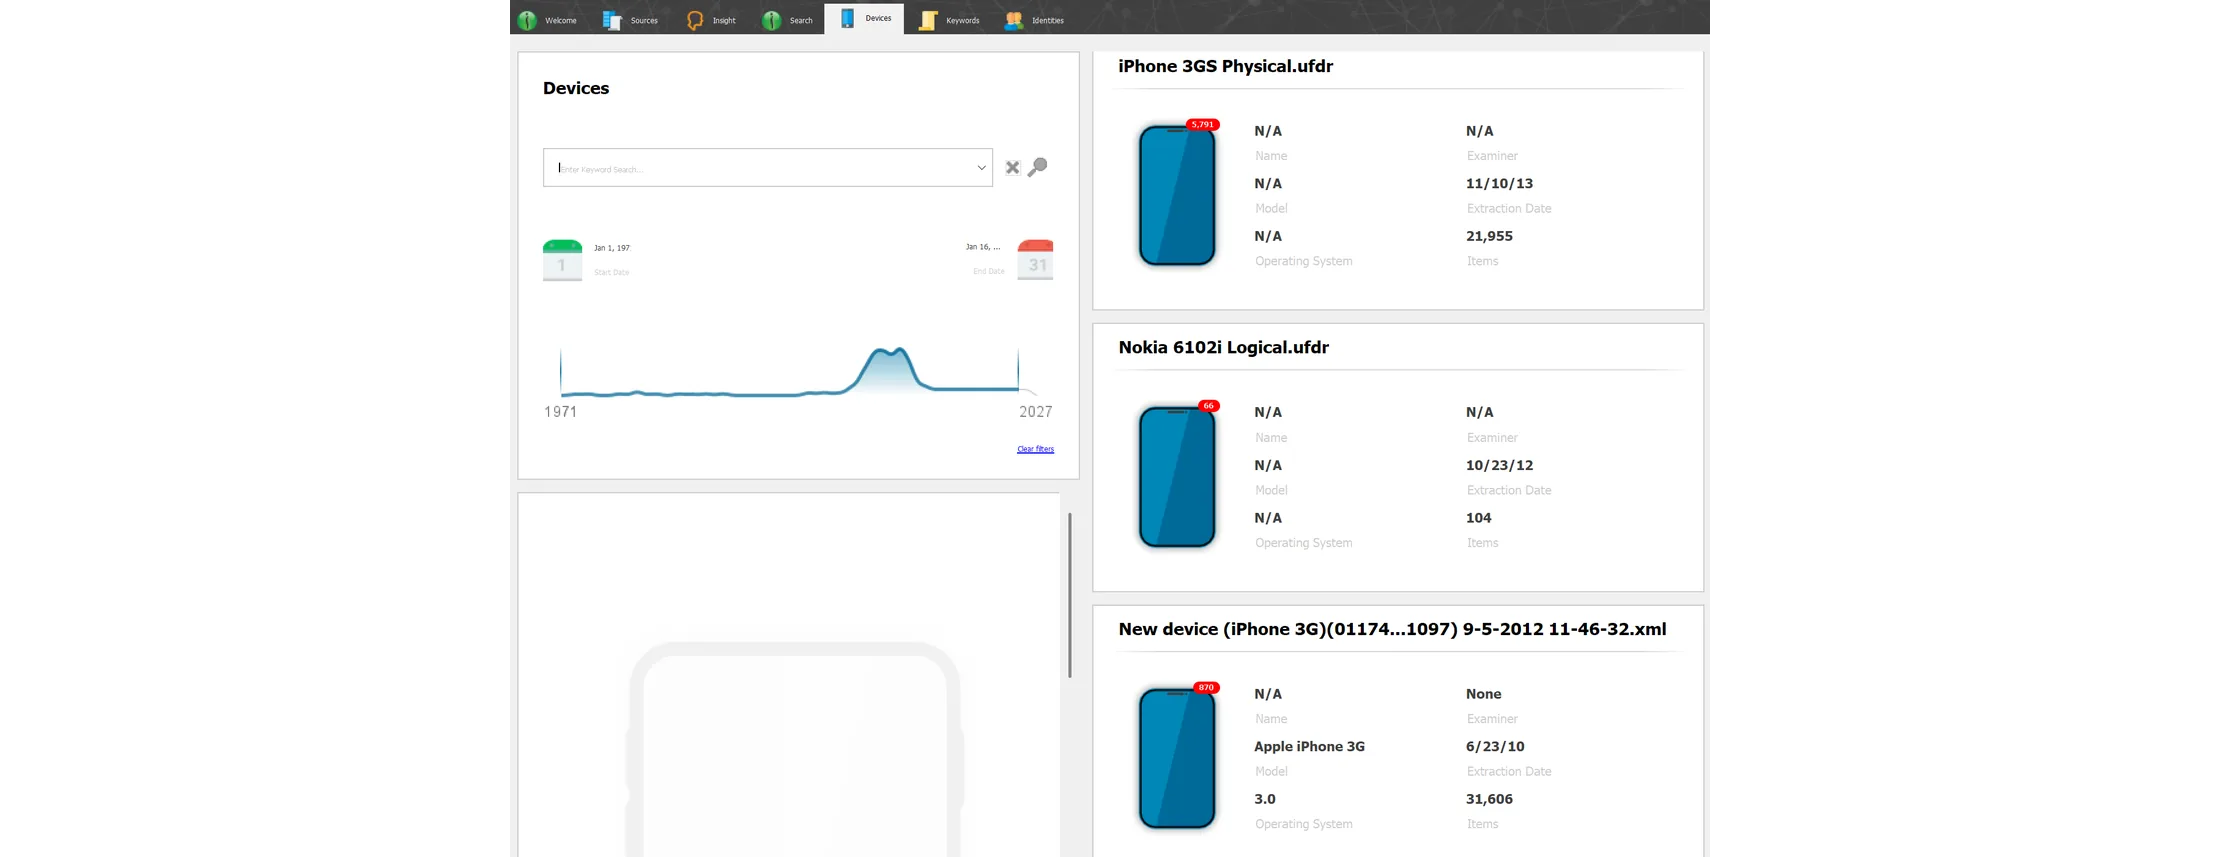Open the red End Date calendar

coord(1035,260)
